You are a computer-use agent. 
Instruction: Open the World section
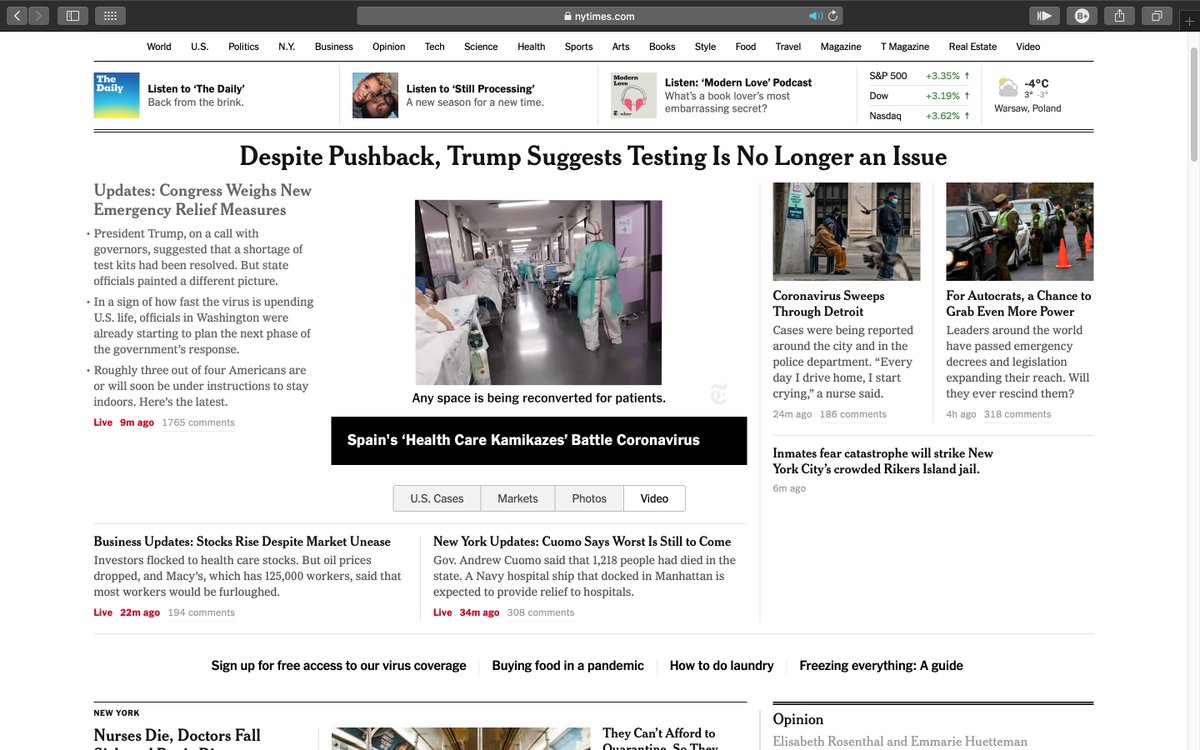click(159, 46)
